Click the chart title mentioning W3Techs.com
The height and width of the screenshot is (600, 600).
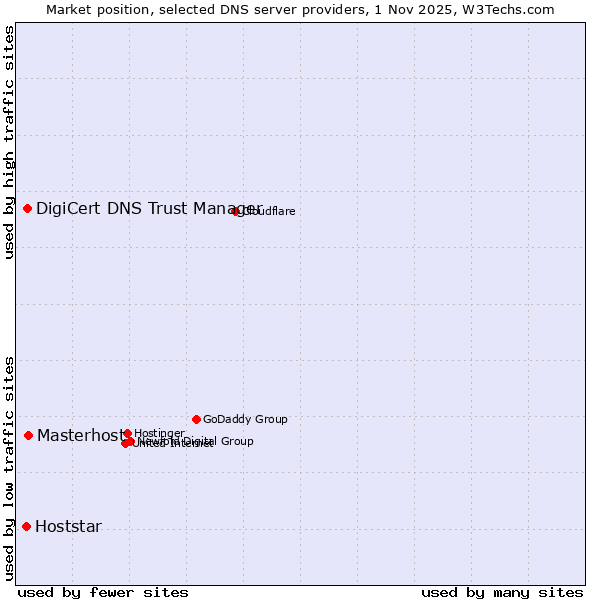click(x=300, y=10)
